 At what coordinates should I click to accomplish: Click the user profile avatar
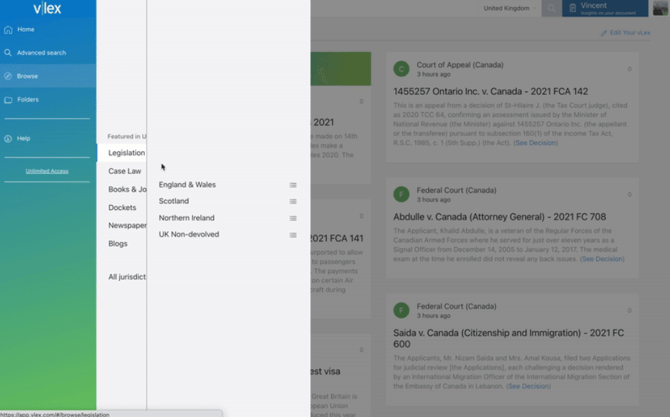click(x=660, y=8)
